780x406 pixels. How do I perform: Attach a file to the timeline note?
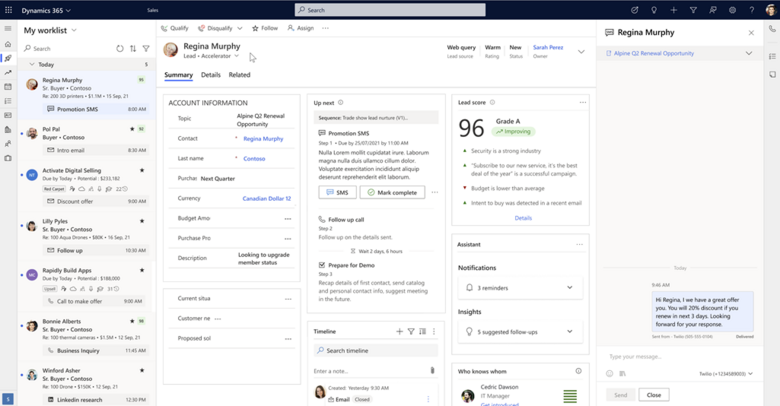click(432, 371)
